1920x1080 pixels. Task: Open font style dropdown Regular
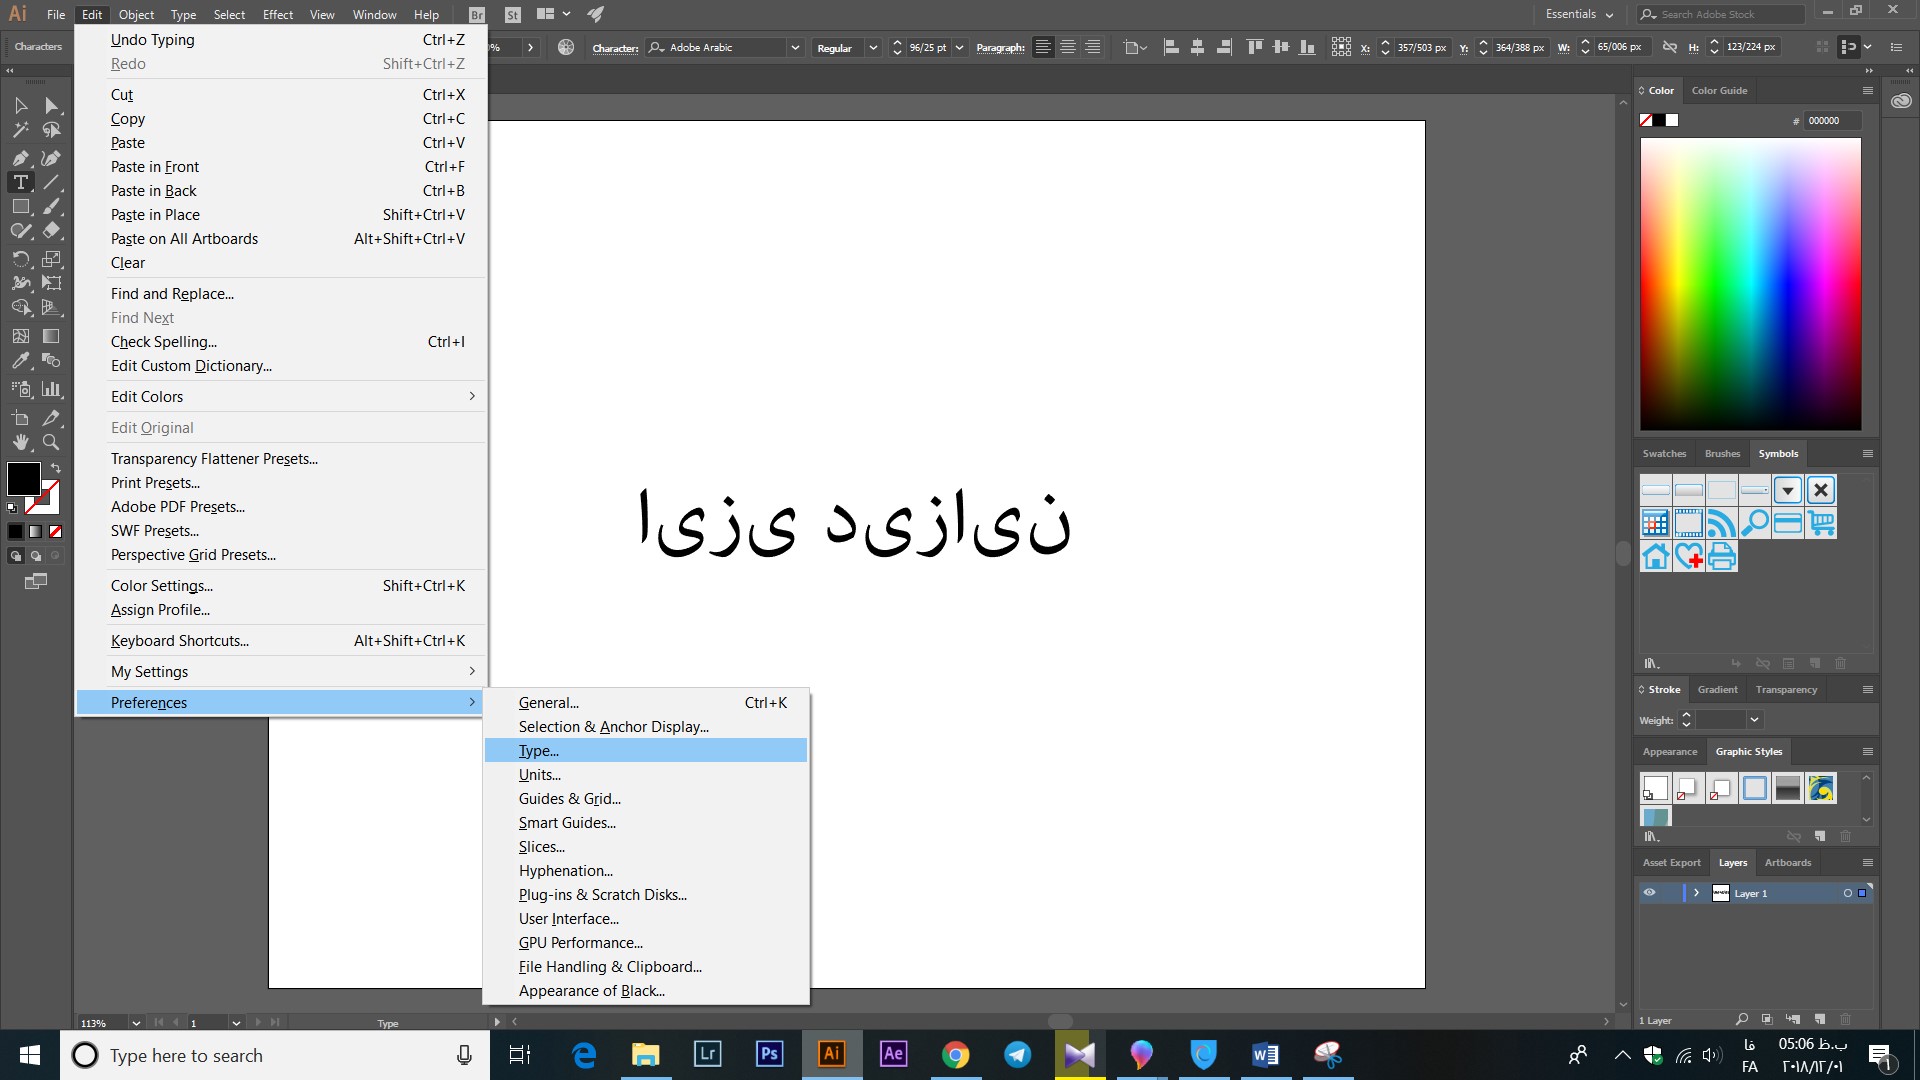(873, 47)
